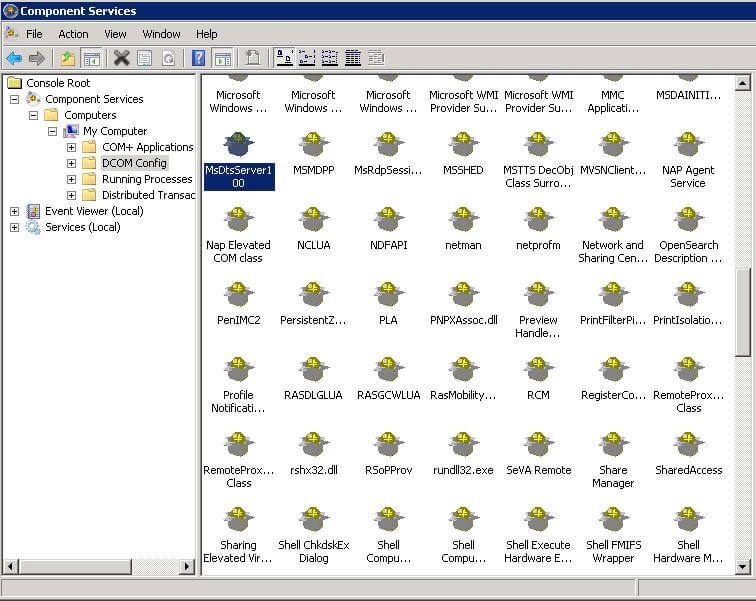
Task: Switch to List view
Action: [x=329, y=58]
